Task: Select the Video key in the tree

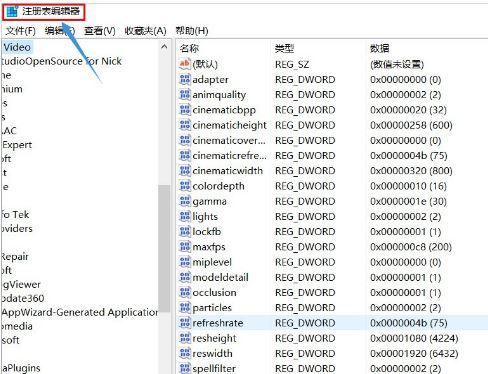Action: point(17,47)
